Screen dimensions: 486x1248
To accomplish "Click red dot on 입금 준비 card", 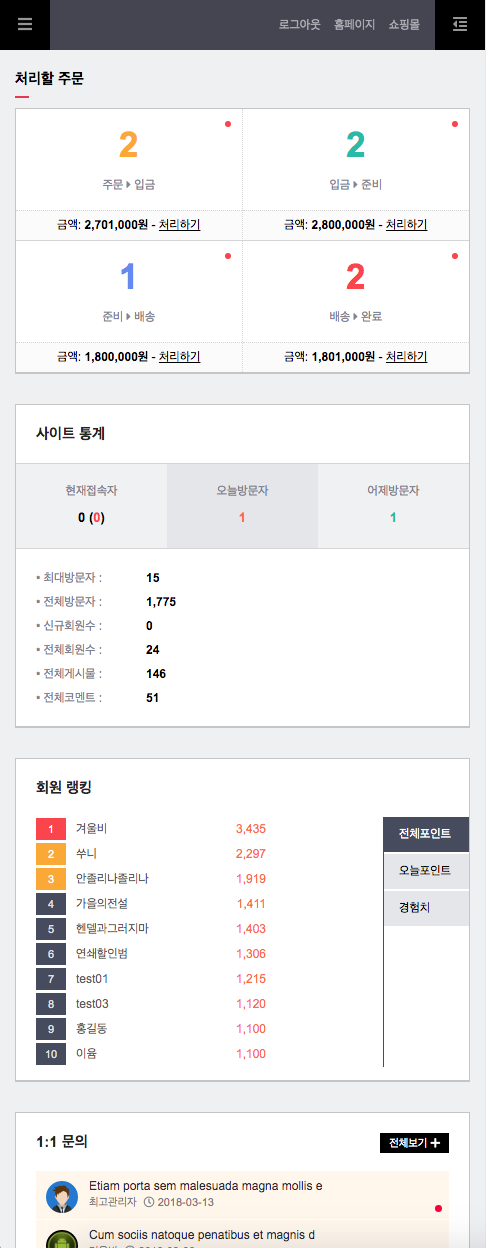I will [455, 124].
